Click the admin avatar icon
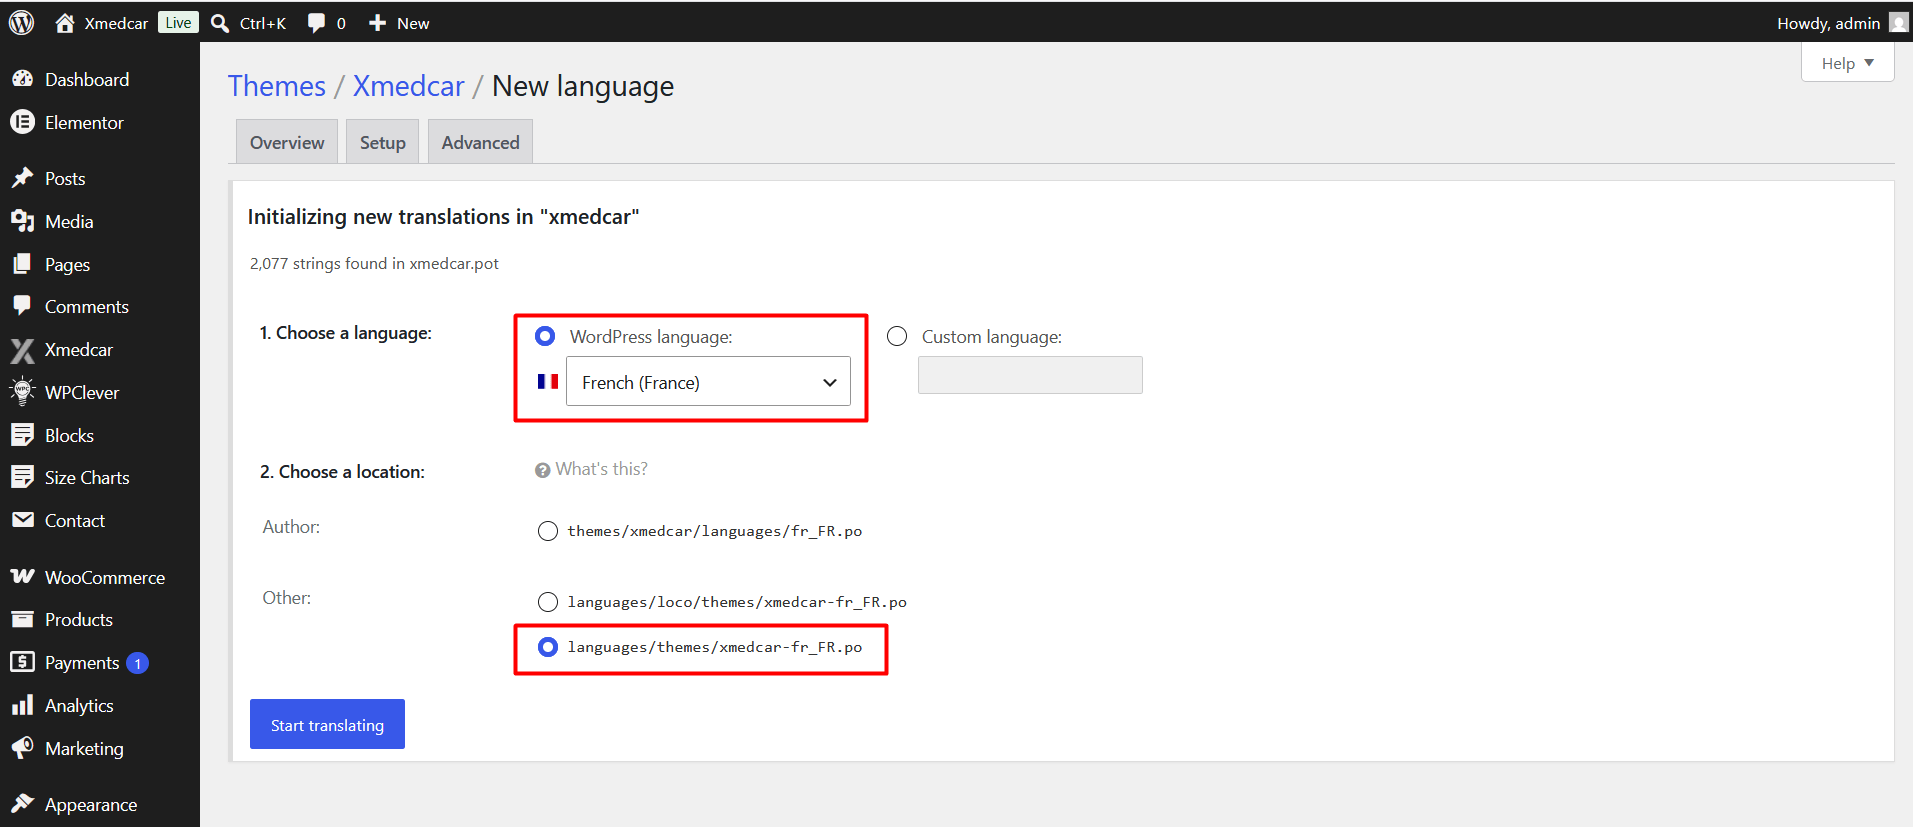The image size is (1913, 827). tap(1898, 23)
